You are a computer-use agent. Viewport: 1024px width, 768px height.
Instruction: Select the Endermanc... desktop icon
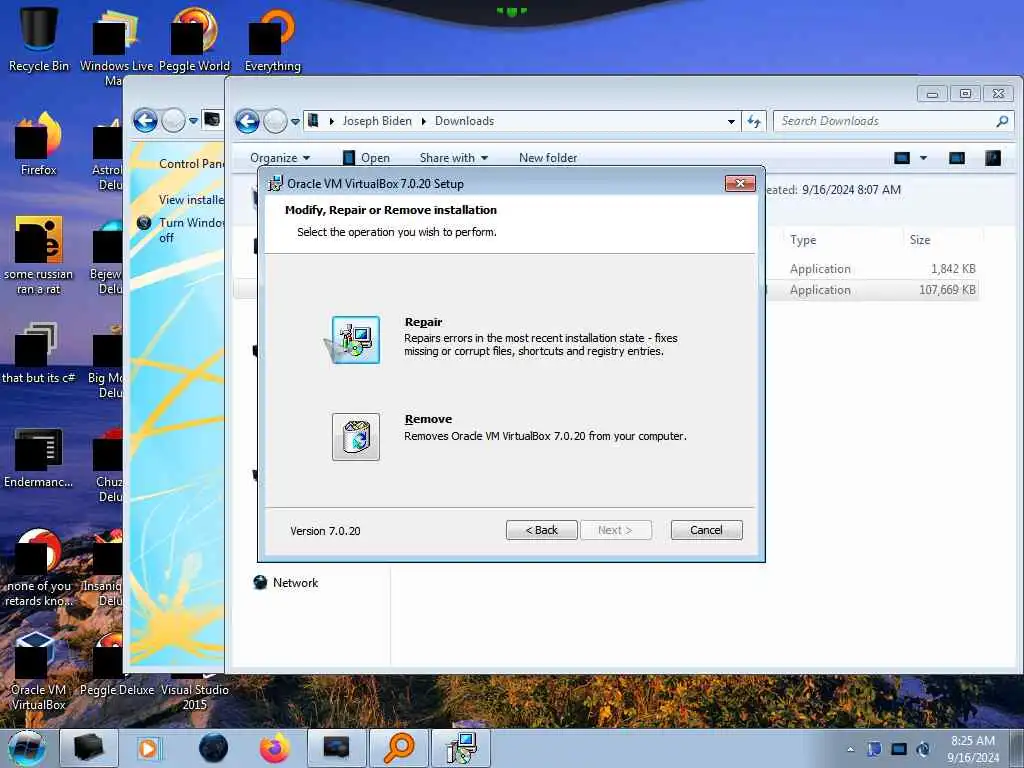point(39,457)
